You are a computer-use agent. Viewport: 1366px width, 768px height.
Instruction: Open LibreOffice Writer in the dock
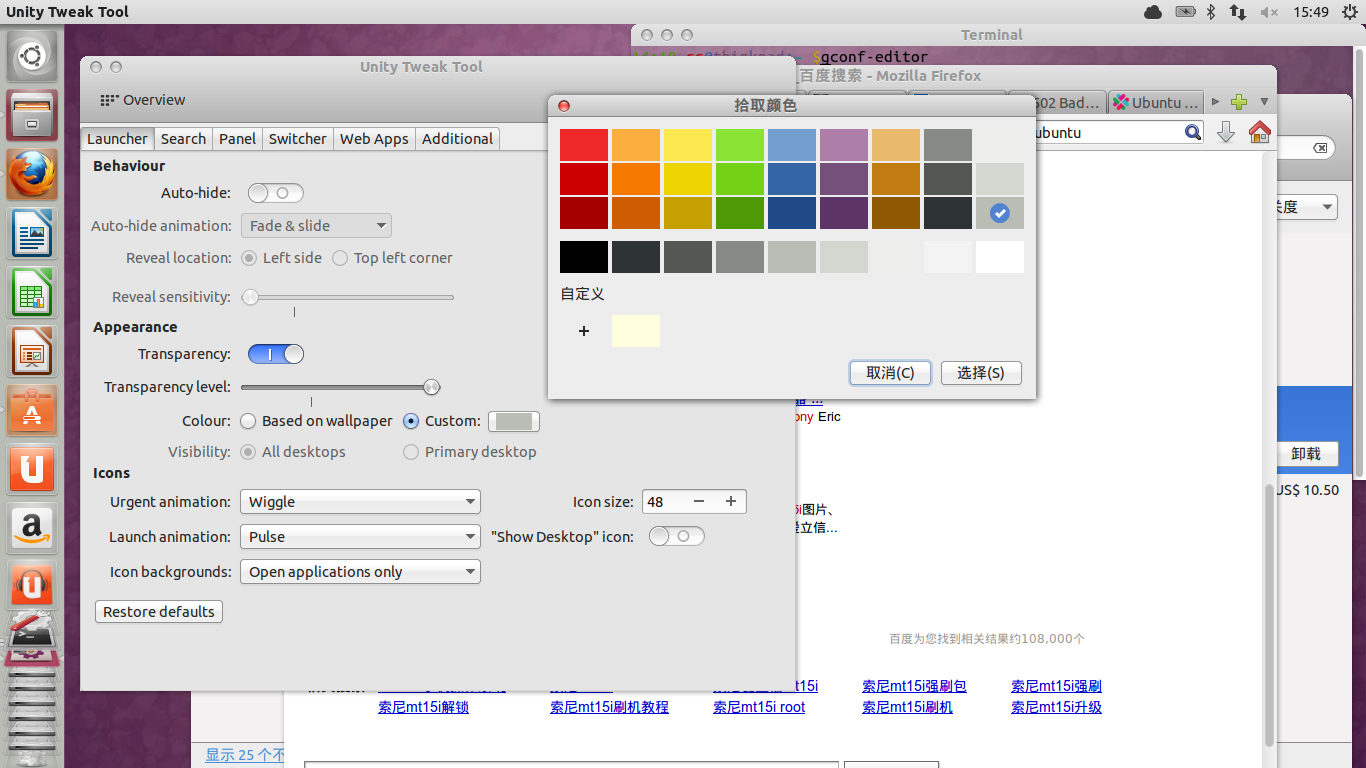pyautogui.click(x=32, y=233)
